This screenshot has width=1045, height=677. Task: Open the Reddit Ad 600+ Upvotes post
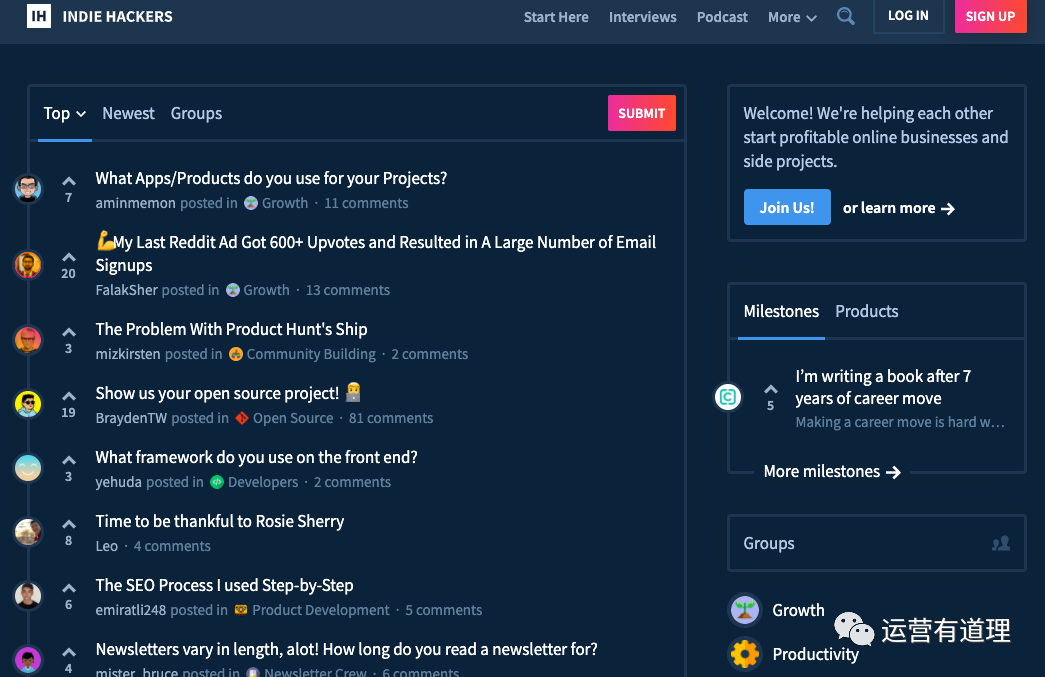click(x=376, y=253)
